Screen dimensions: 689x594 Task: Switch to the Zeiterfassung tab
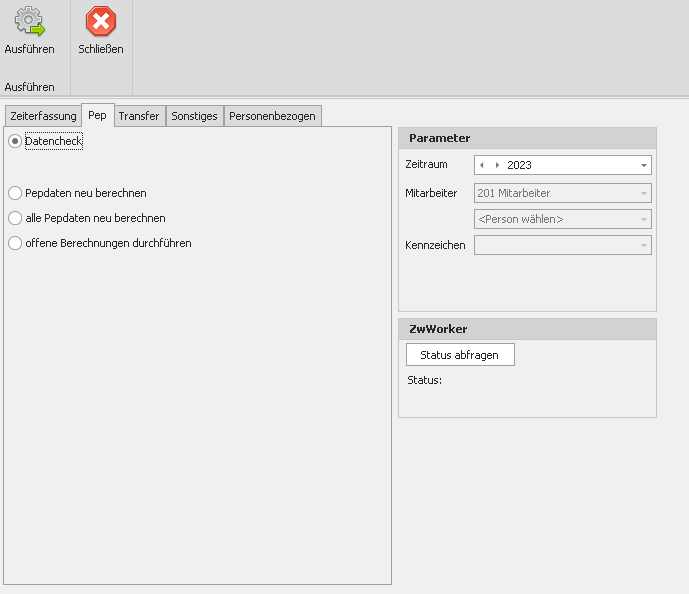[43, 116]
